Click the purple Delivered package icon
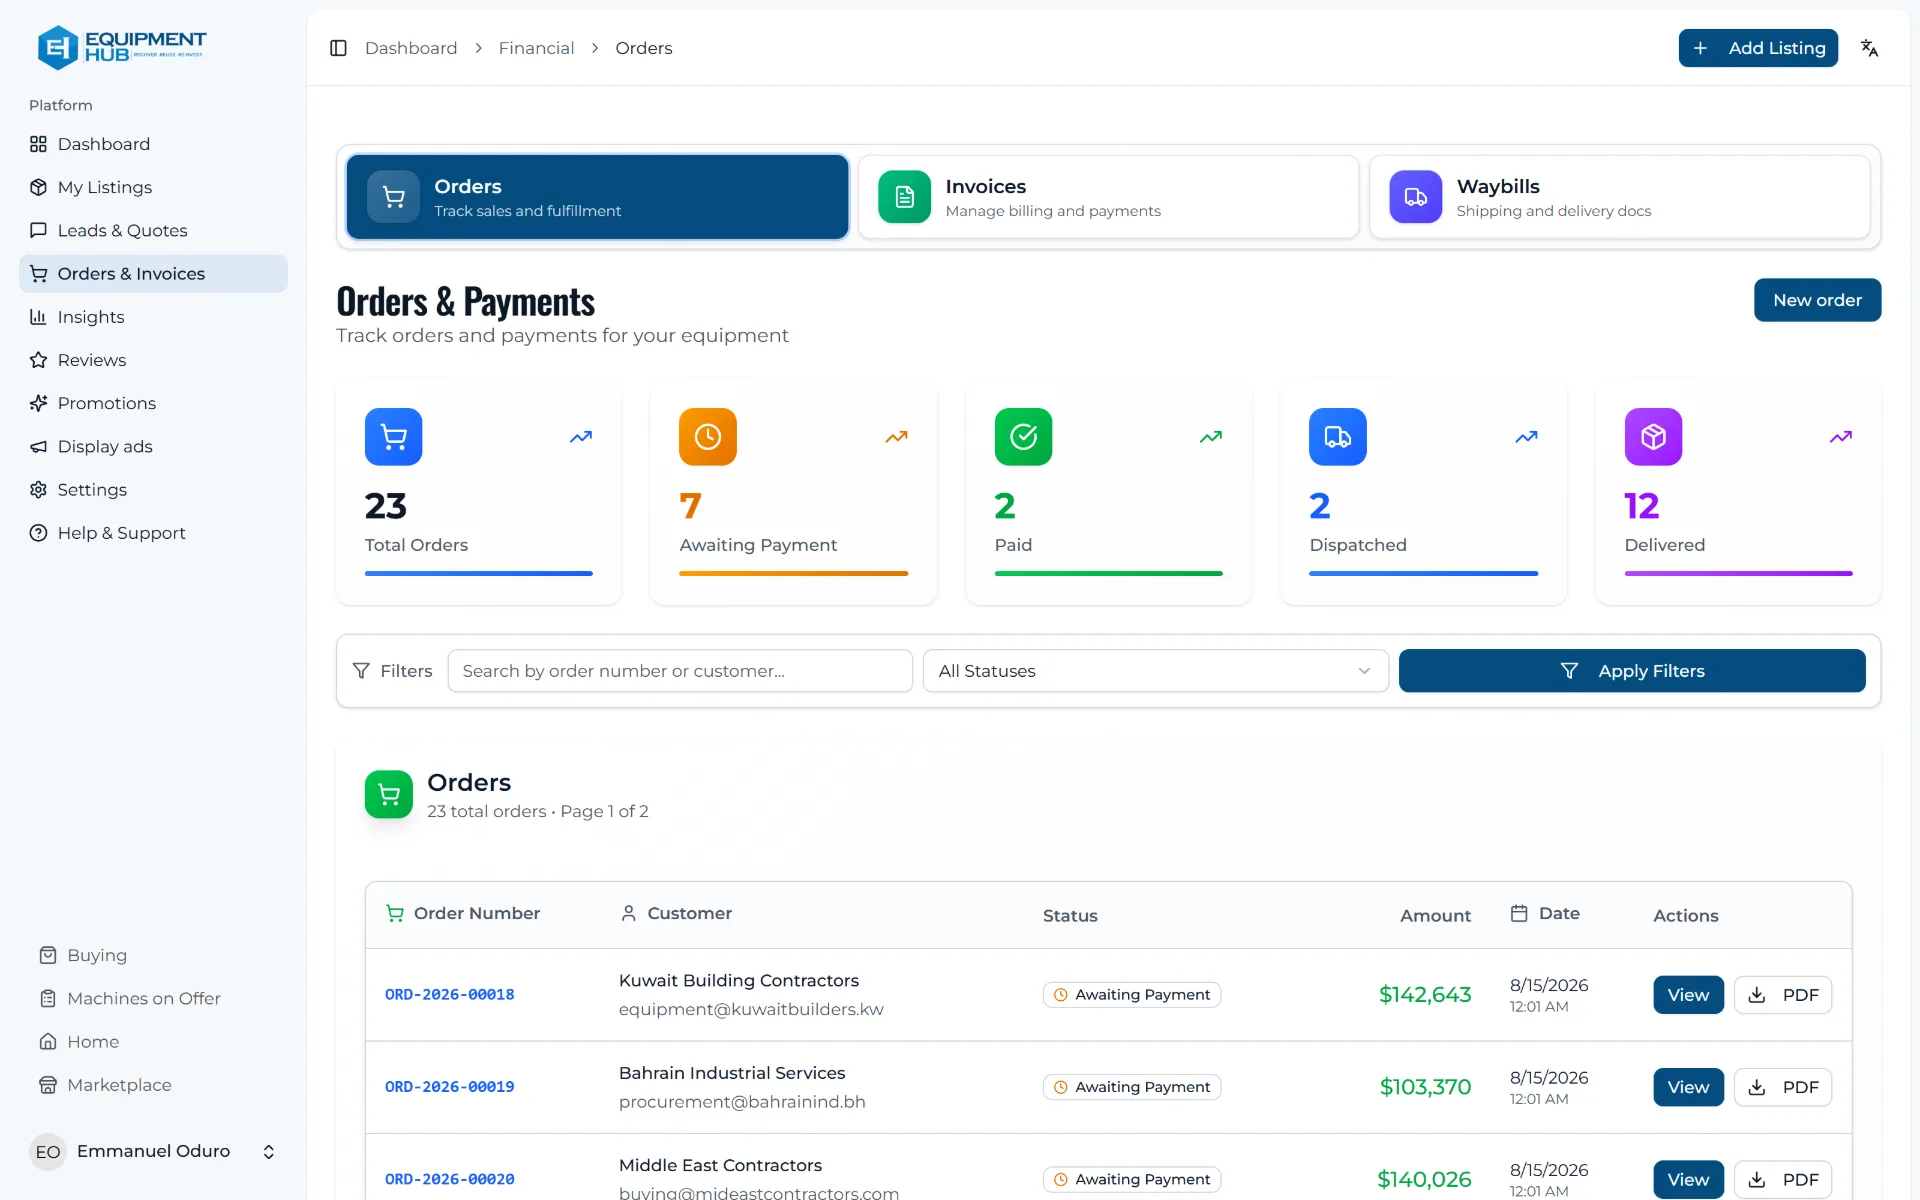Screen dimensions: 1920x1200 click(x=1653, y=437)
